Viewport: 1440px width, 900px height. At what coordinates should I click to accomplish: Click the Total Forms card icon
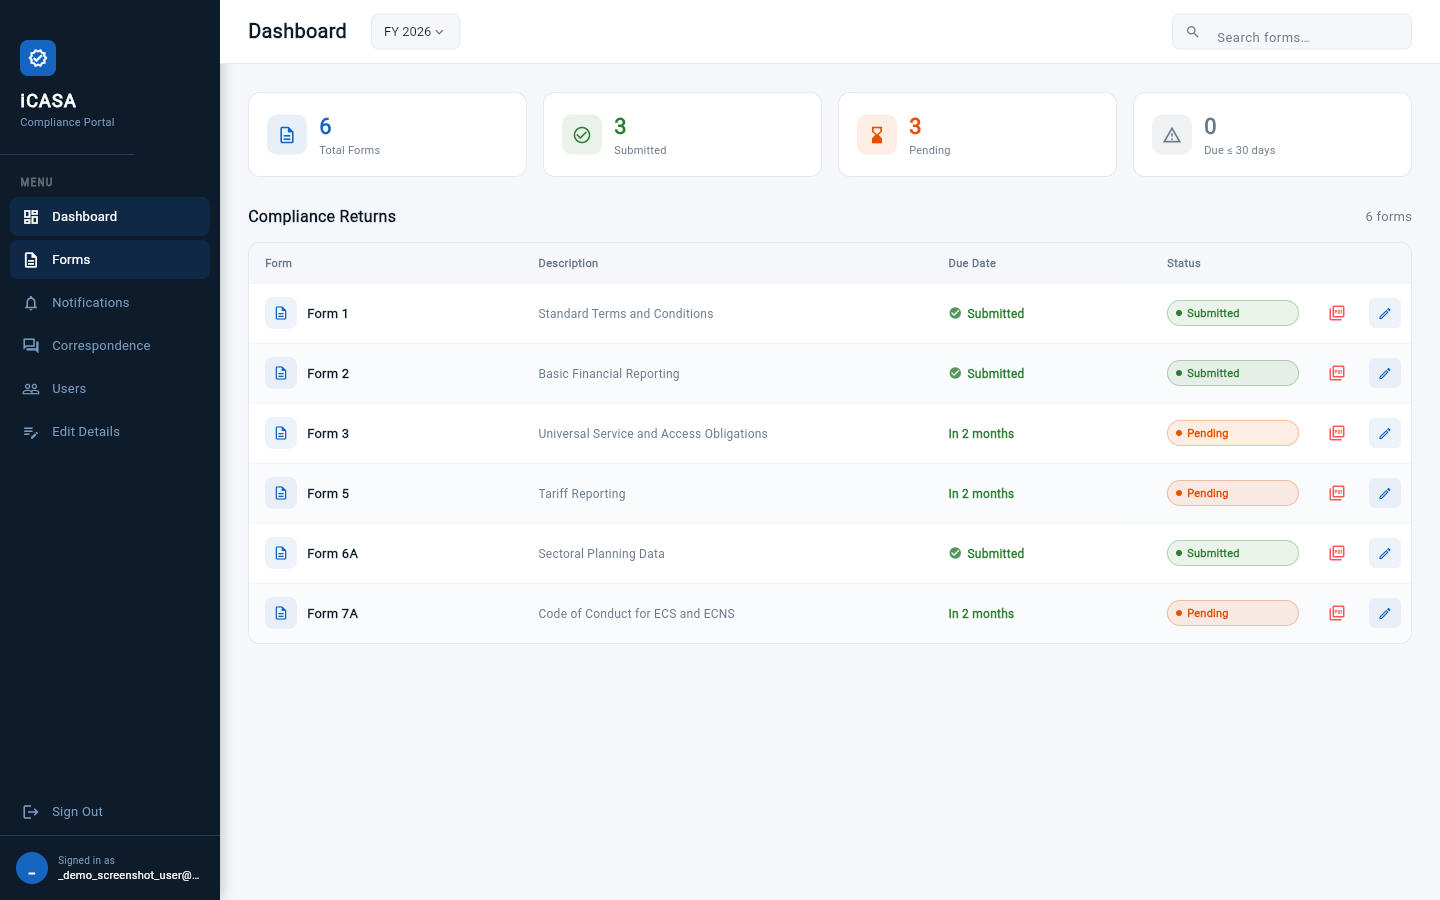click(x=287, y=135)
